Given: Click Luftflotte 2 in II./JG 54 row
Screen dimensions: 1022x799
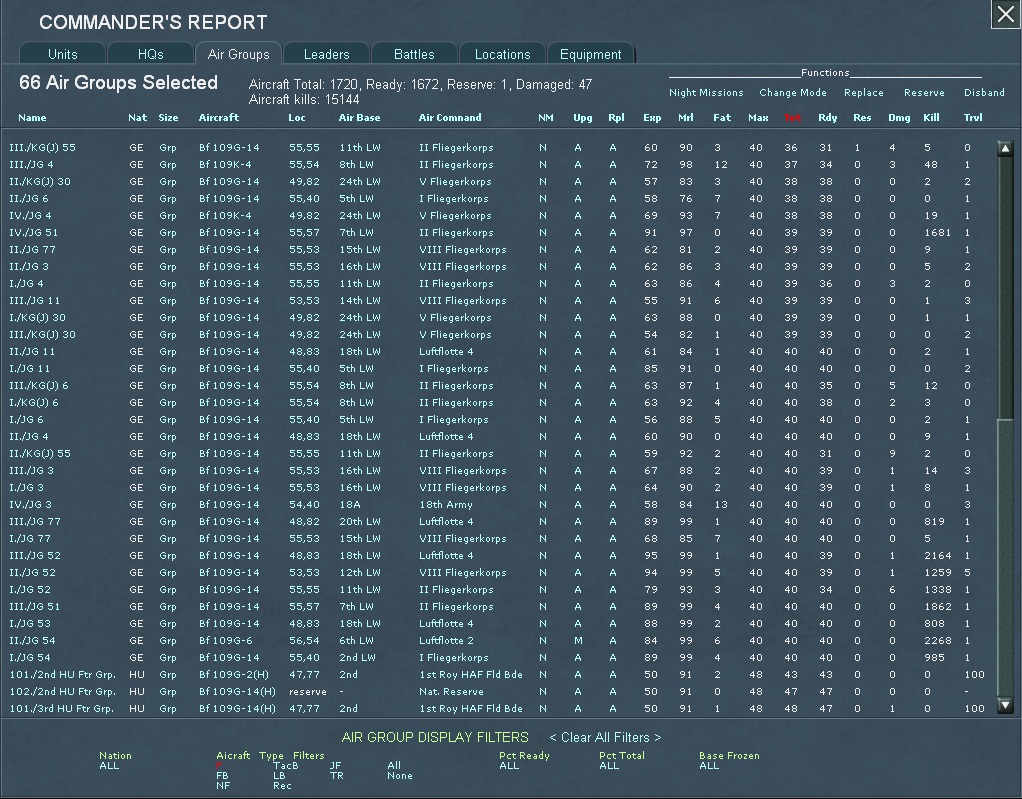Looking at the screenshot, I should pos(446,640).
